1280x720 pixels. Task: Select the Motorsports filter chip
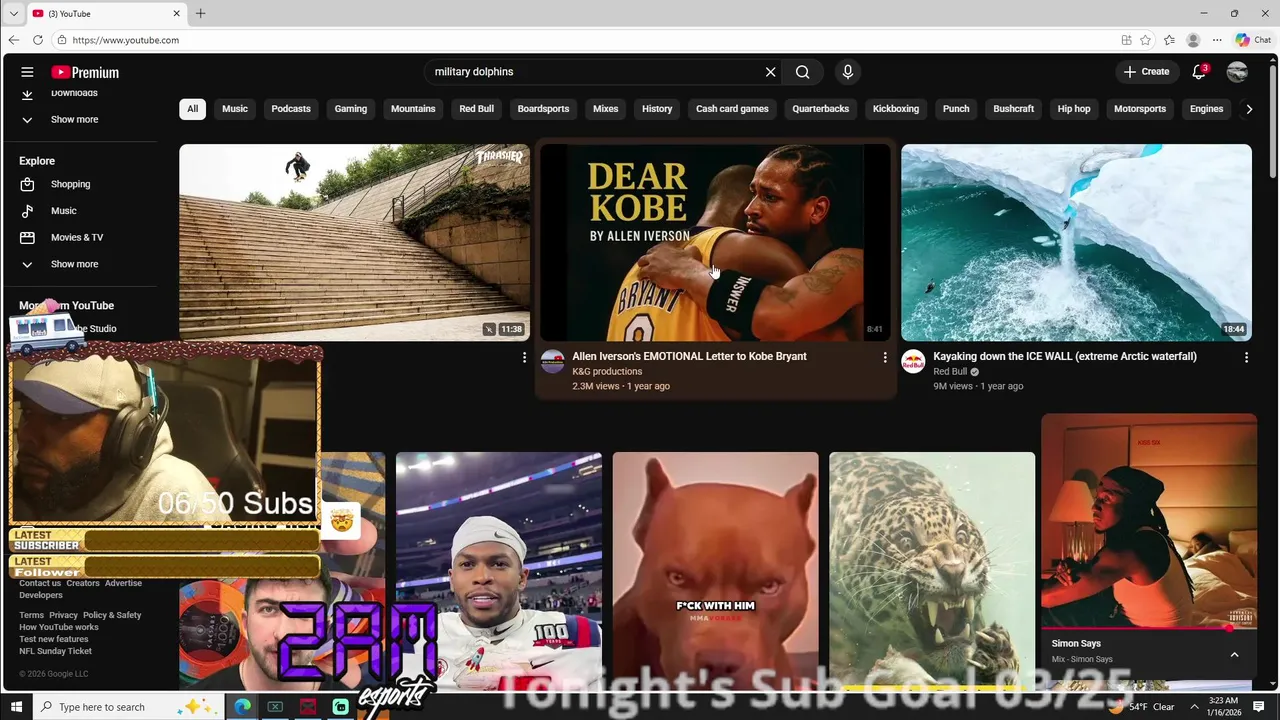point(1140,109)
